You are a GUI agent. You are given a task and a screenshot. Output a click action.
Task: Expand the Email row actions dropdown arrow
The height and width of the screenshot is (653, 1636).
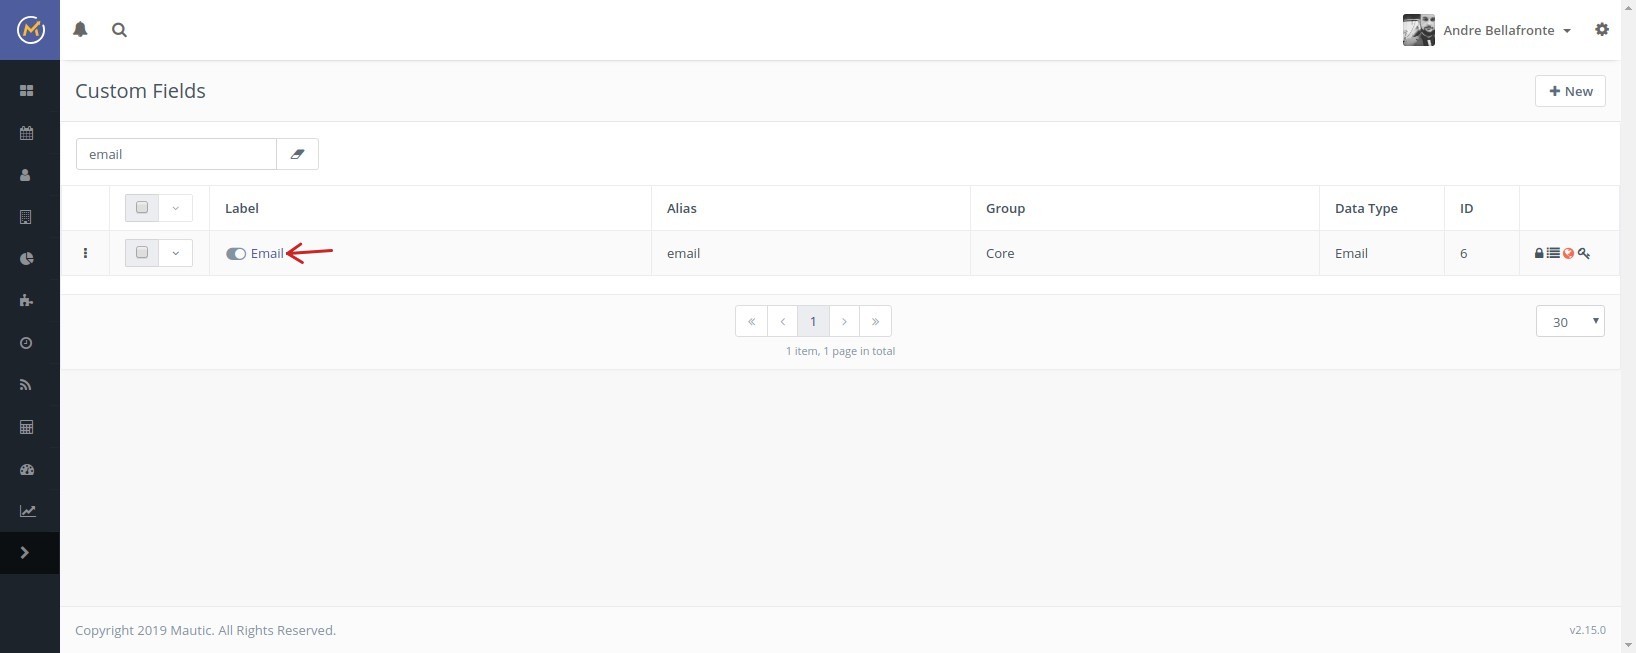pos(175,253)
